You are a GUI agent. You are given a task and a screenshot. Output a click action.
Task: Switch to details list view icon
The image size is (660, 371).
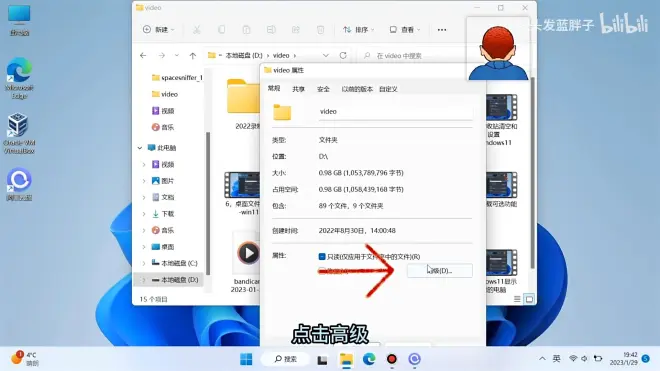(517, 299)
